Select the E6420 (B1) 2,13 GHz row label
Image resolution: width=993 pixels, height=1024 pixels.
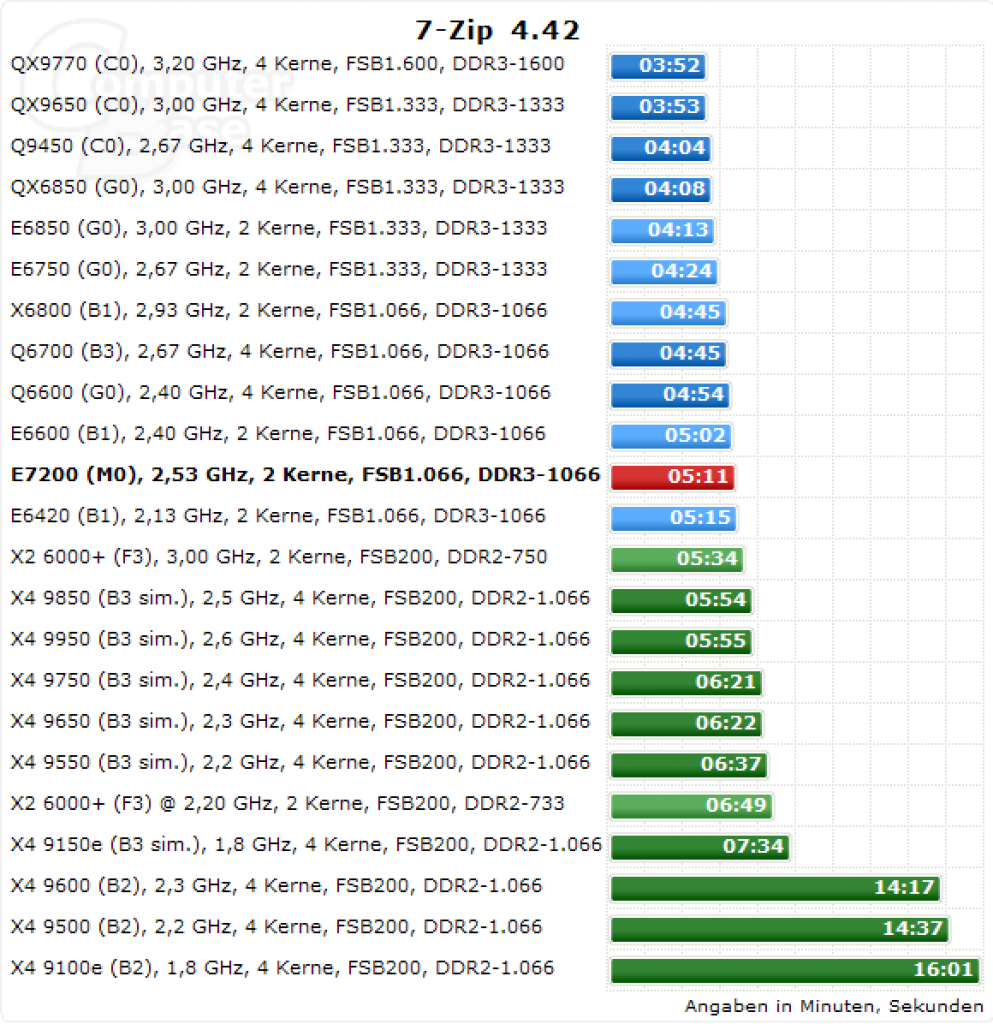coord(278,517)
